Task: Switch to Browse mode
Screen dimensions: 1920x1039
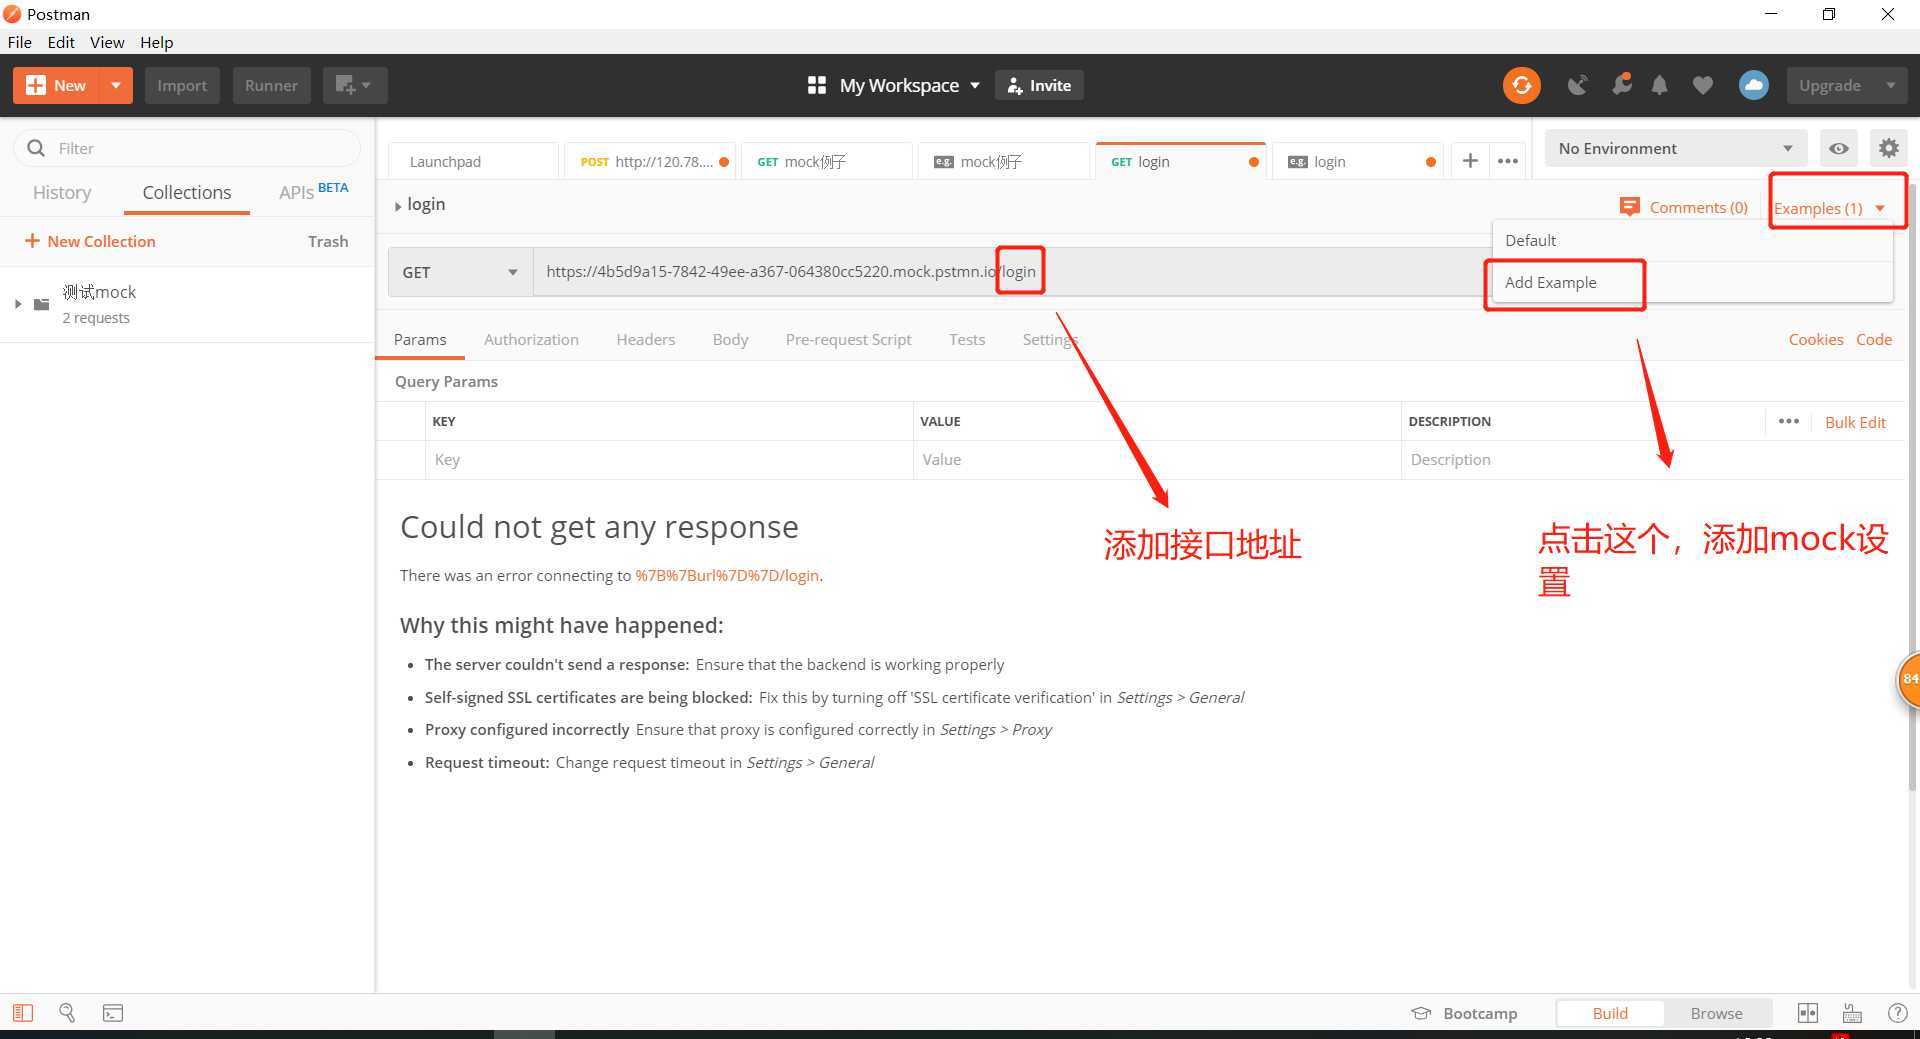Action: (x=1716, y=1013)
